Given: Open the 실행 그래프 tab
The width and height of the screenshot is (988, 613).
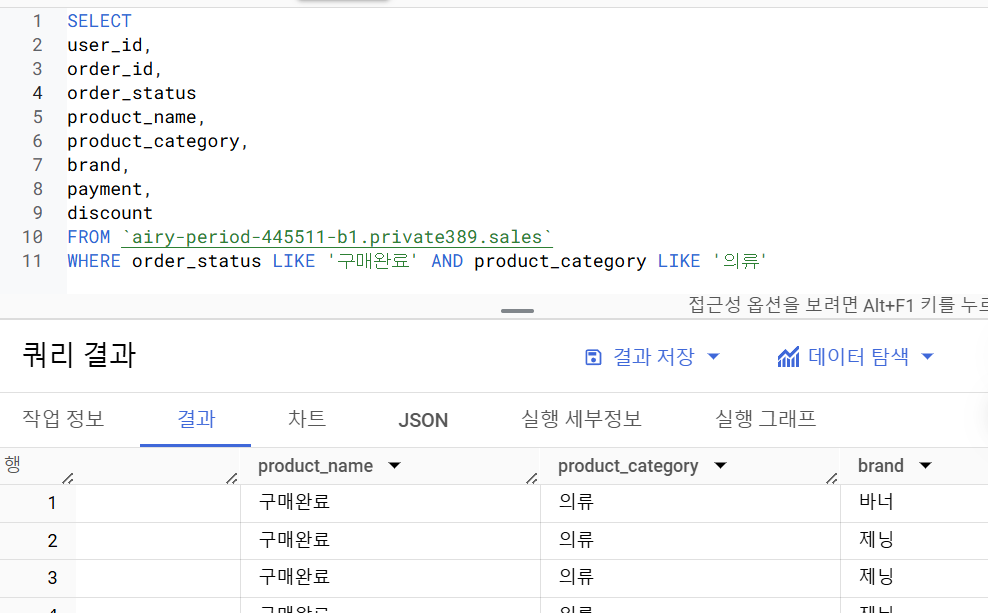Looking at the screenshot, I should click(766, 419).
